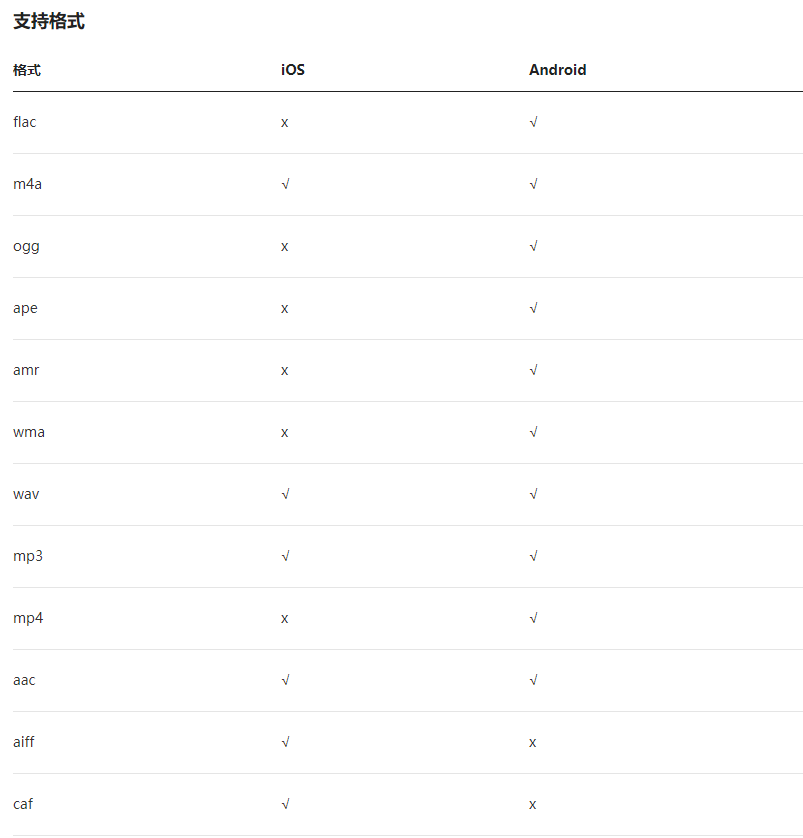Select the mp4 row label
The height and width of the screenshot is (838, 803).
(x=28, y=619)
